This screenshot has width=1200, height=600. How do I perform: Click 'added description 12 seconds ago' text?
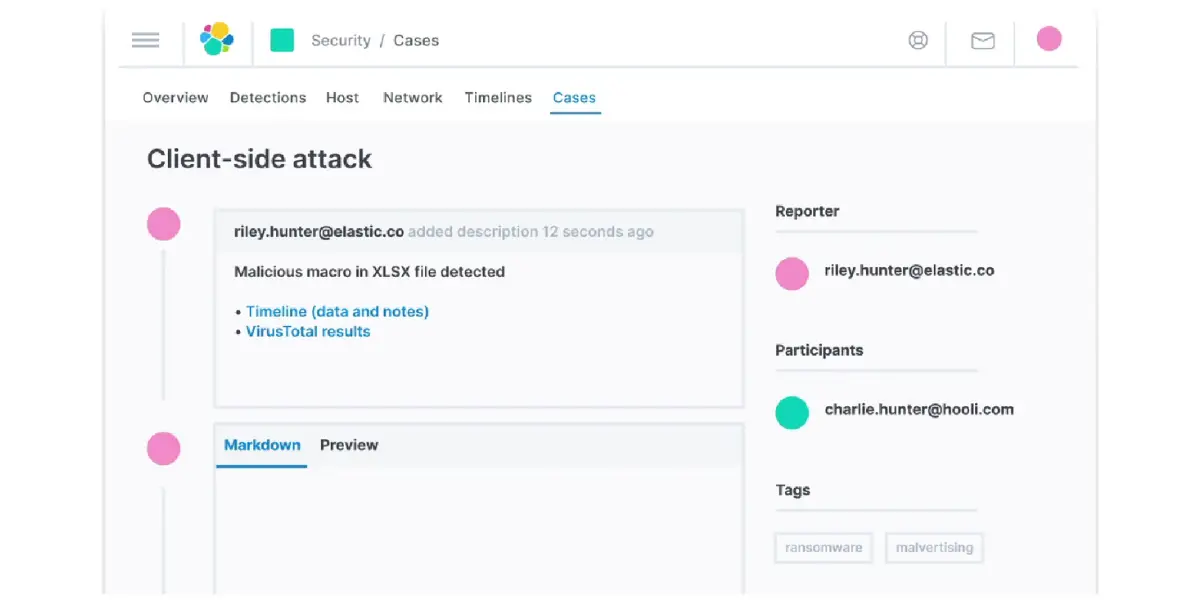click(531, 232)
